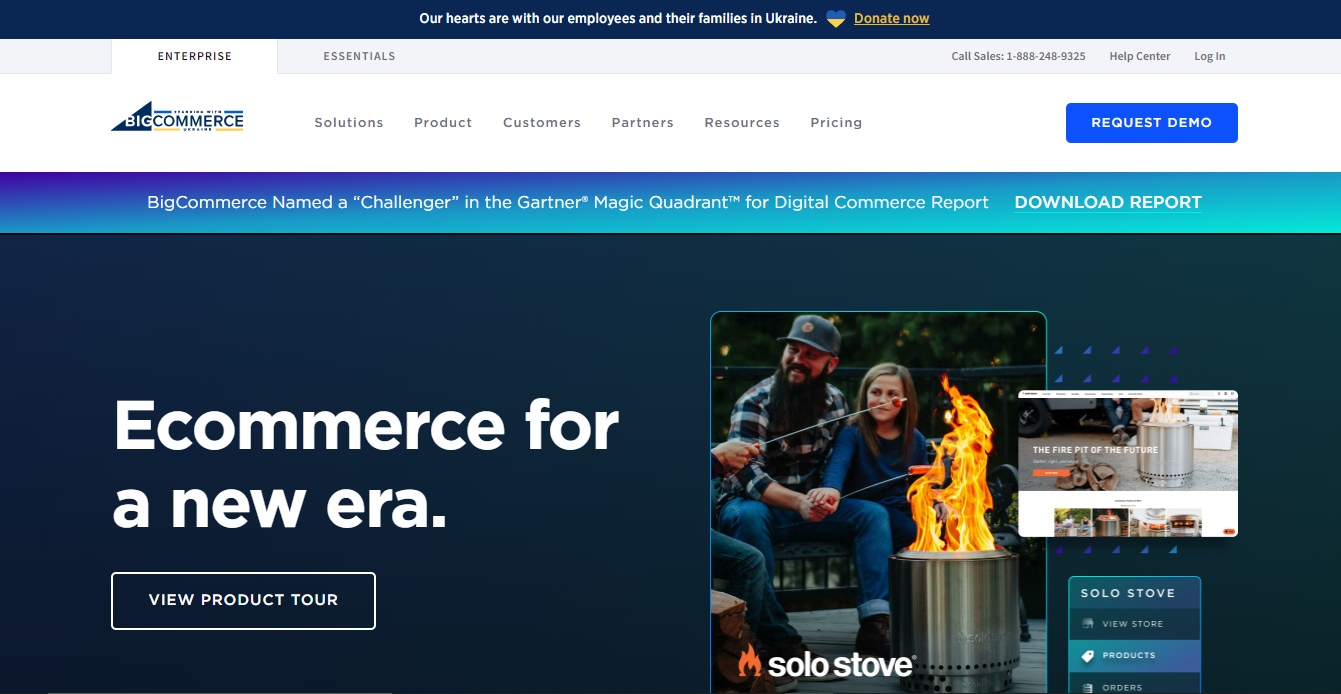Open the Customers menu item
The width and height of the screenshot is (1341, 694).
[542, 123]
